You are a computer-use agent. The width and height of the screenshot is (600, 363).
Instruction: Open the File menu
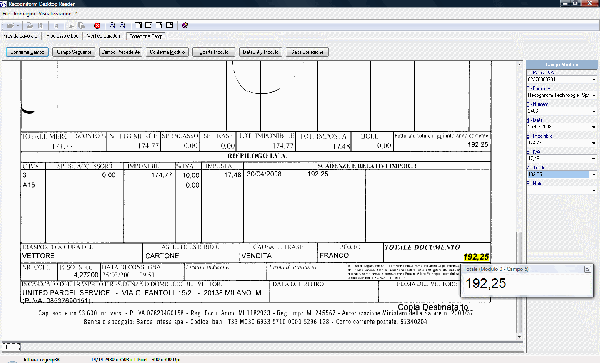point(6,14)
